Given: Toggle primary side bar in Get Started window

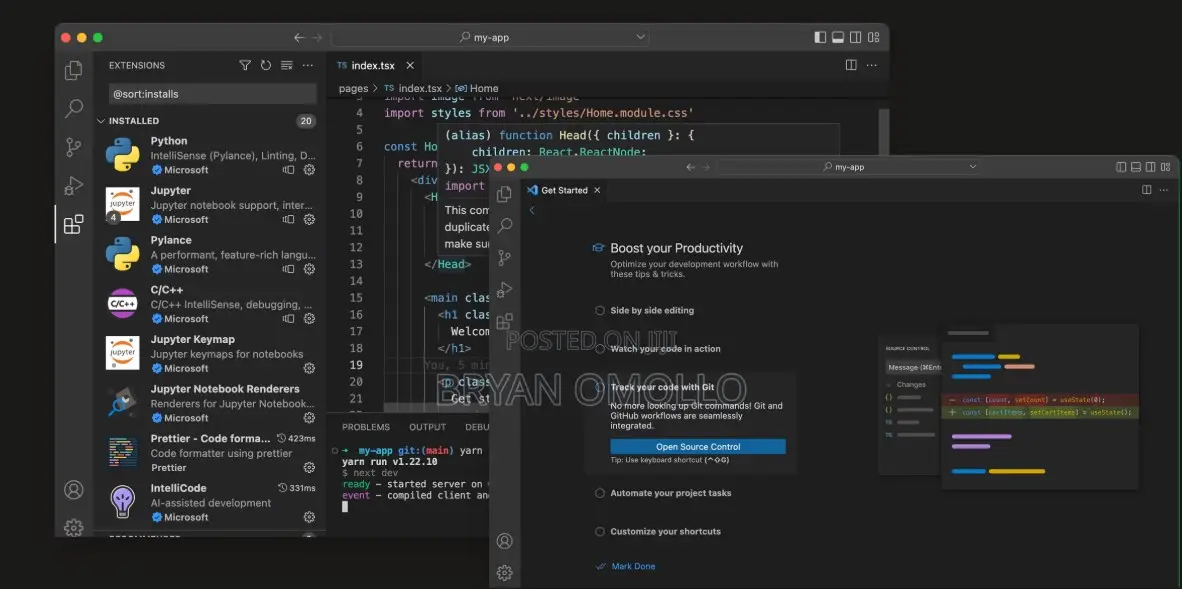Looking at the screenshot, I should point(1121,167).
